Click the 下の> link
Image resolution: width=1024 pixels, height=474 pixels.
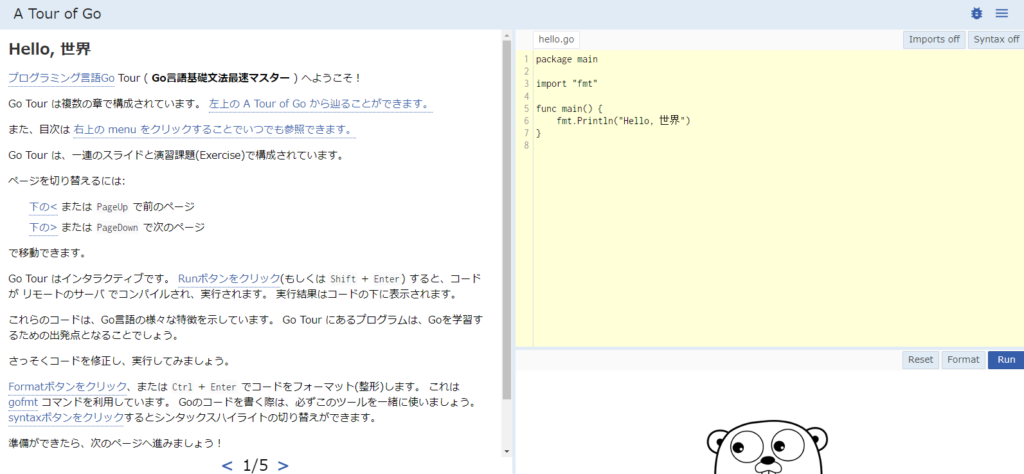43,228
